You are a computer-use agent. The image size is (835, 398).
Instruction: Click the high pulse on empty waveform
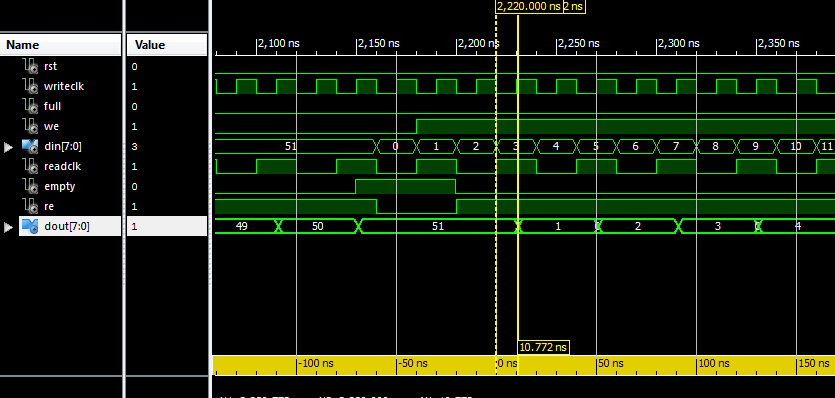click(x=406, y=186)
